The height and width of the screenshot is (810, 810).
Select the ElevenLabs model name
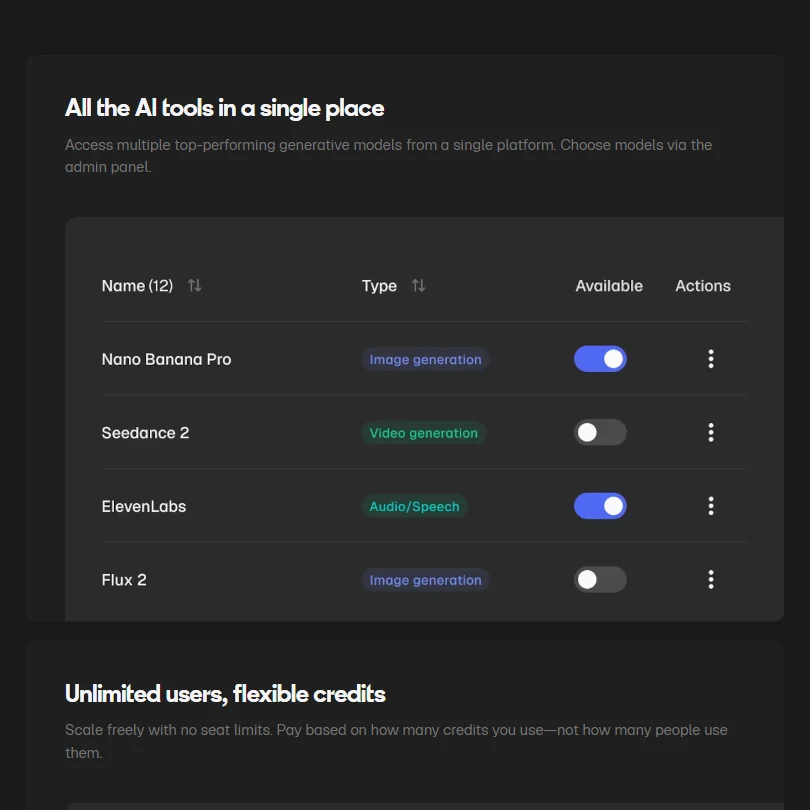(144, 506)
